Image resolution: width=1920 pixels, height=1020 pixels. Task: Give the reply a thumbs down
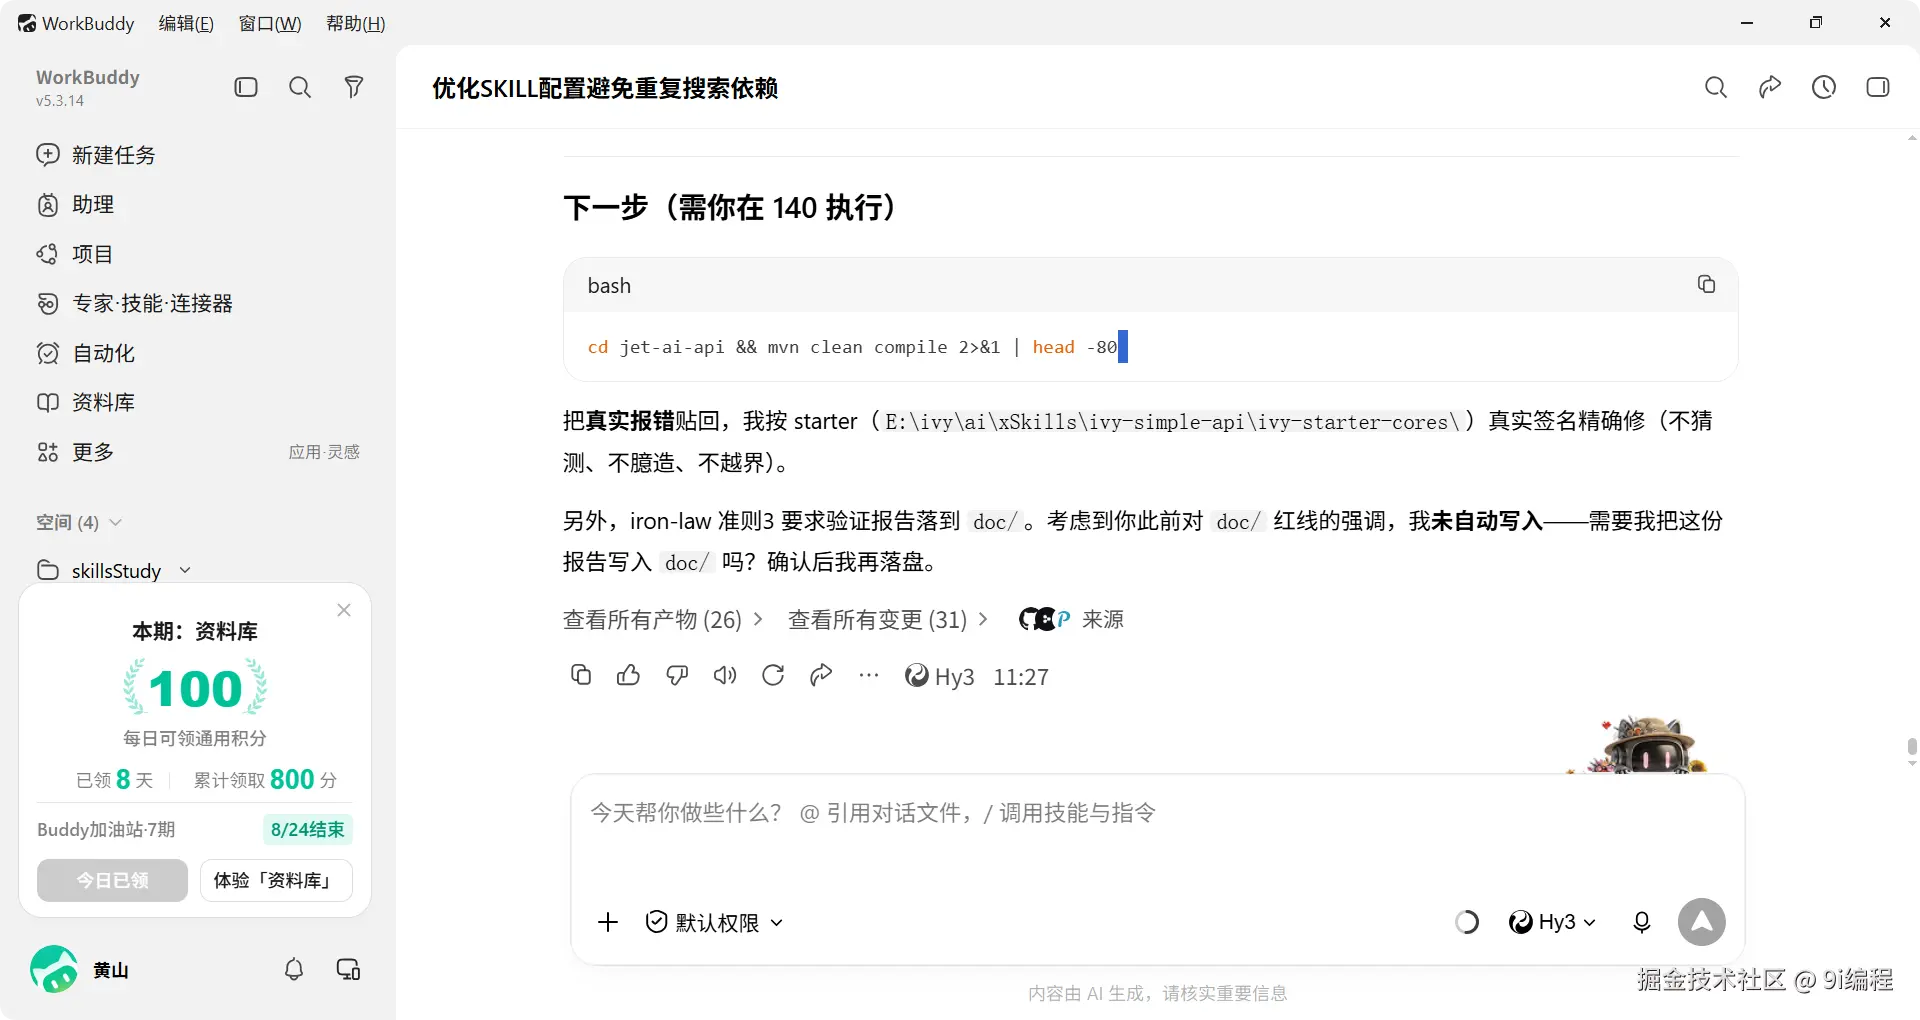[x=677, y=675]
